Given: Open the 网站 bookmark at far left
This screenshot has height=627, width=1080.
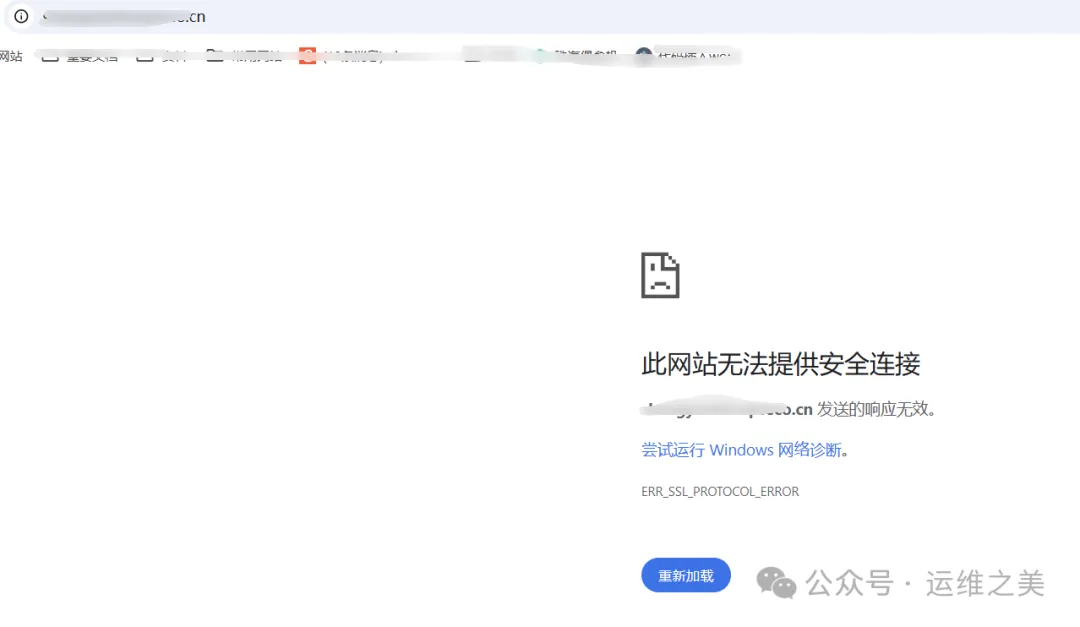Looking at the screenshot, I should pos(11,56).
